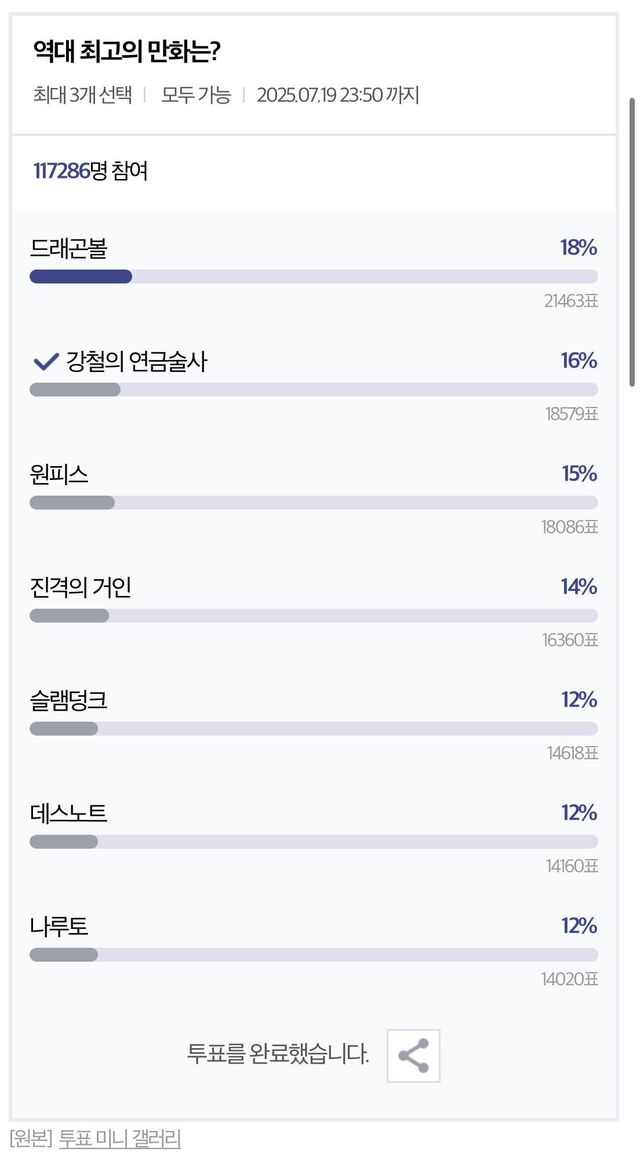Viewport: 640px width, 1164px height.
Task: Pick the 나루토 poll option
Action: tap(59, 926)
